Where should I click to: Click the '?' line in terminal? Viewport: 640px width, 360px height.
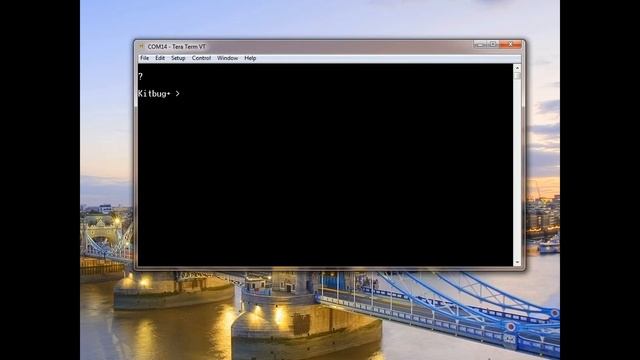coord(140,76)
